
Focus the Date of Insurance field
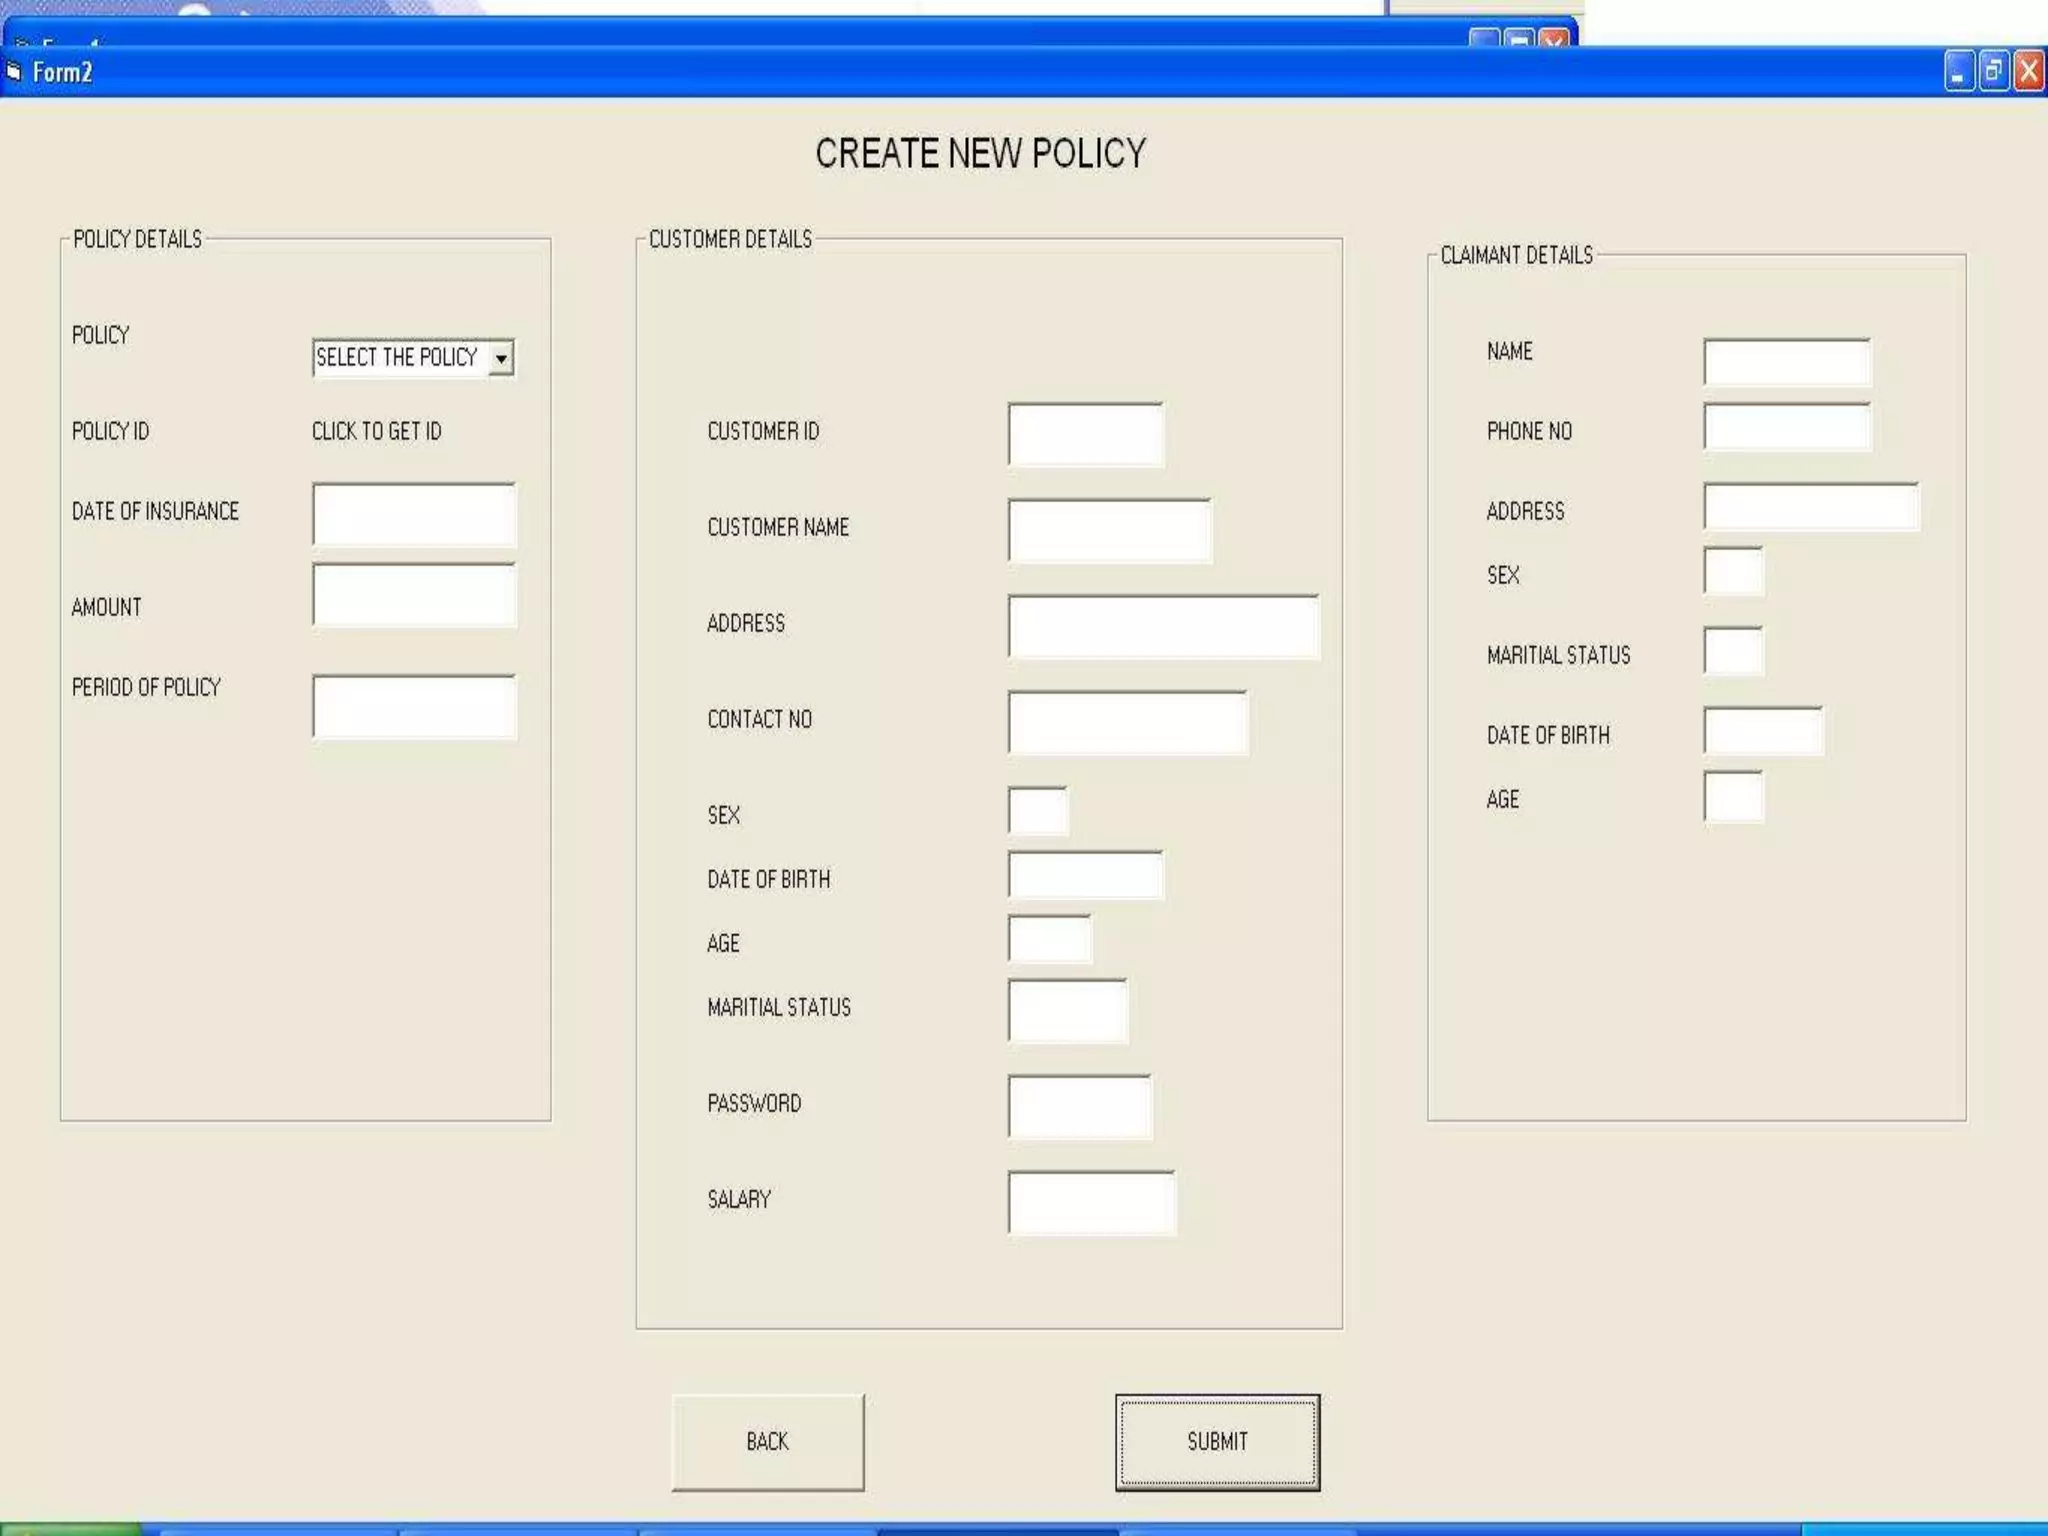coord(414,515)
